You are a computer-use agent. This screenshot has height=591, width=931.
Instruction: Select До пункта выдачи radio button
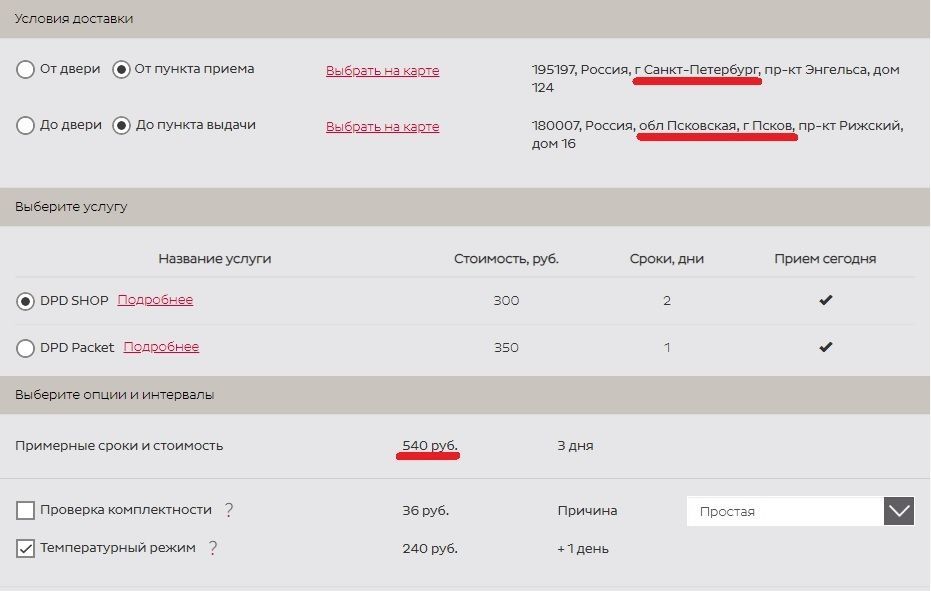[x=122, y=126]
